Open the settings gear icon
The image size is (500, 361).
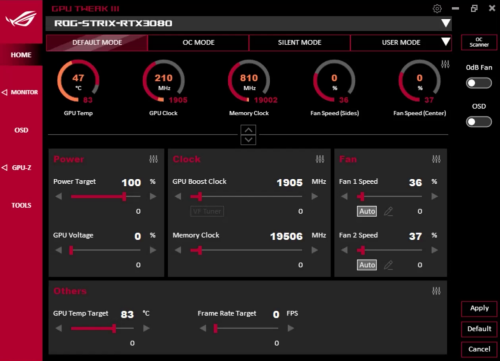(x=437, y=8)
